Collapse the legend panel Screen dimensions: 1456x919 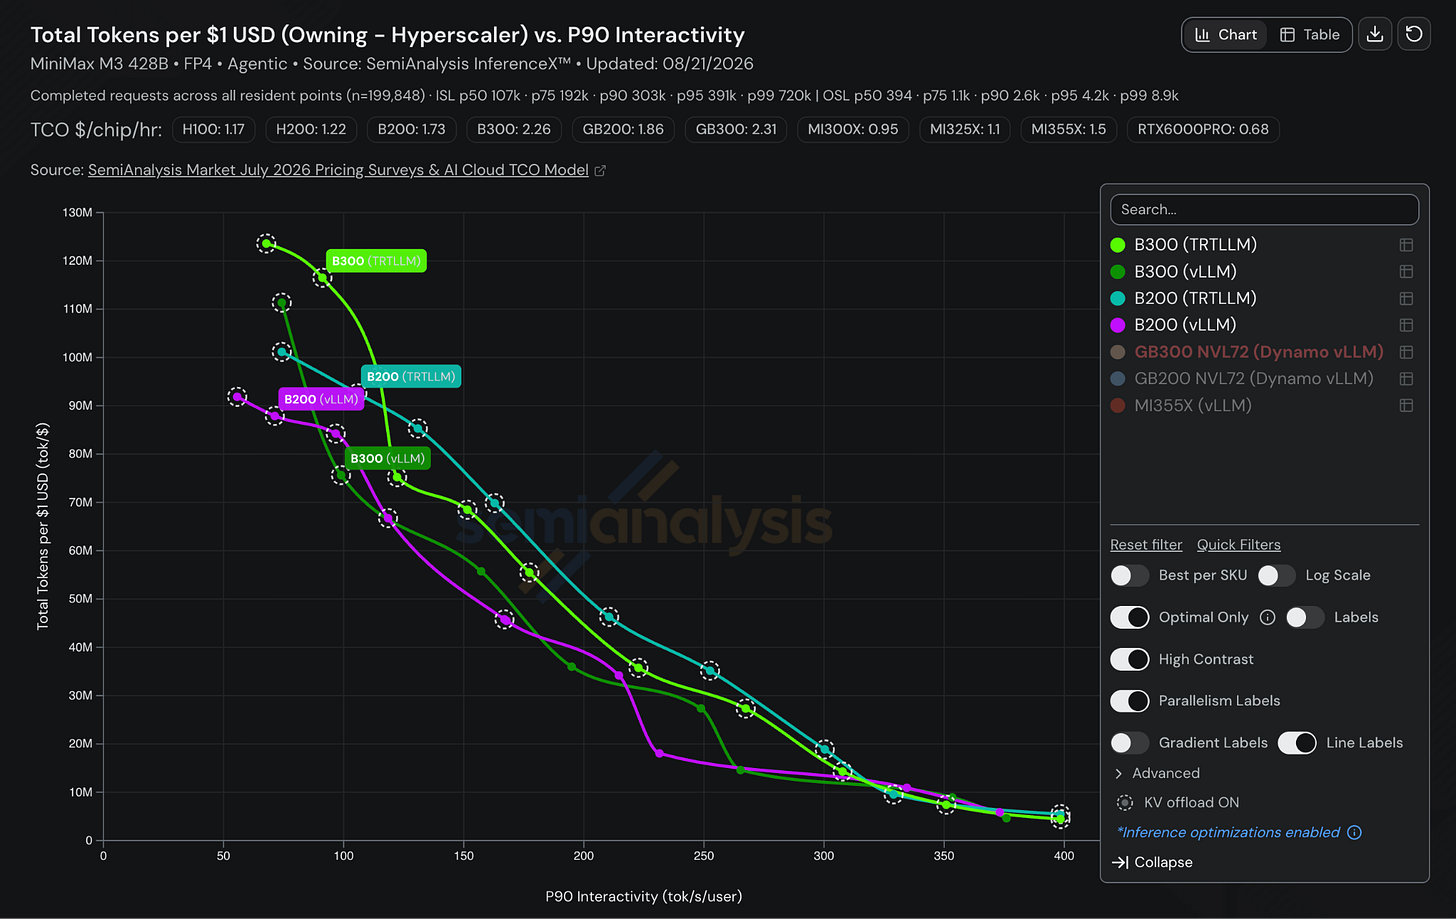[x=1153, y=862]
